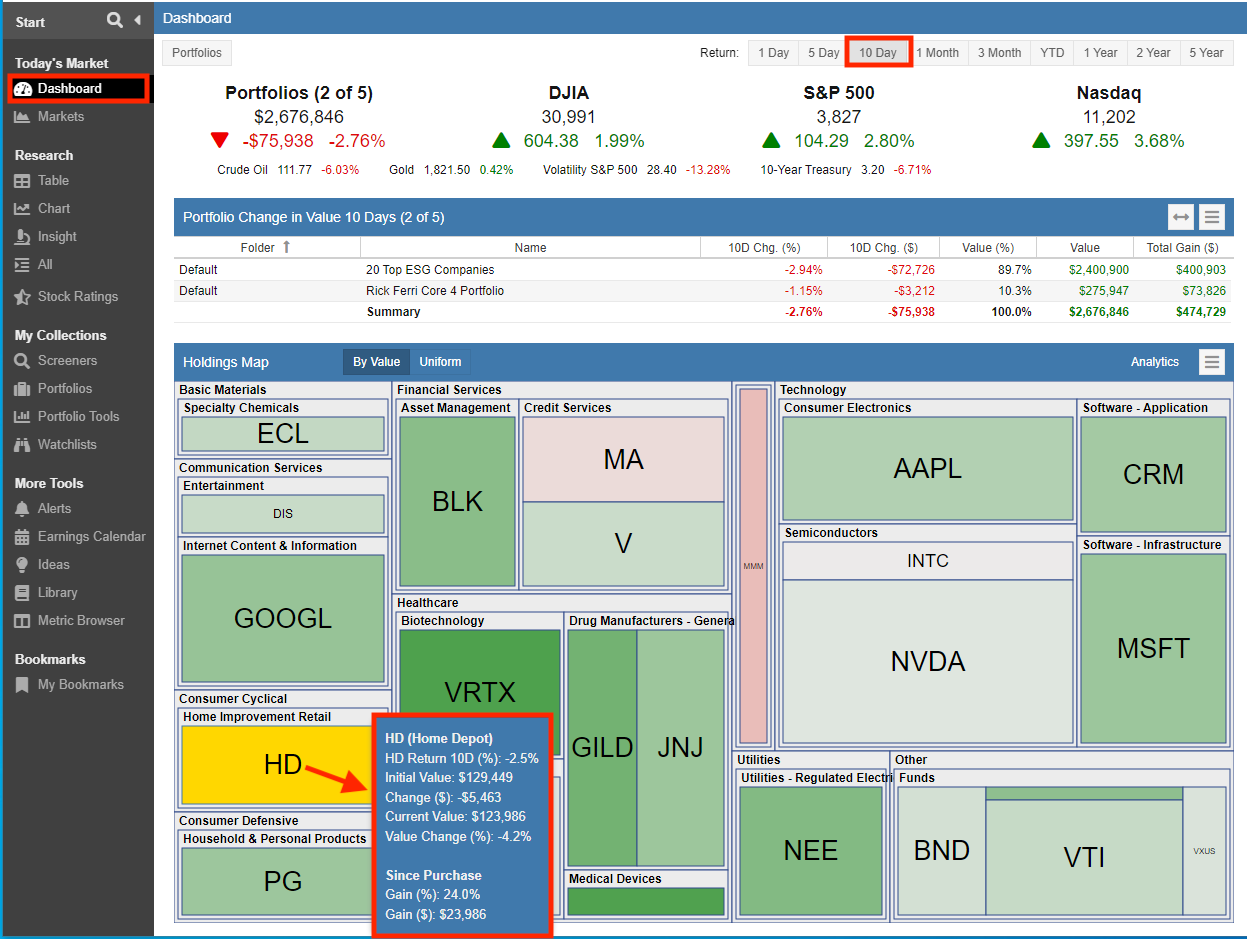Open the Rick Ferri Core 4 Portfolio

tap(435, 291)
